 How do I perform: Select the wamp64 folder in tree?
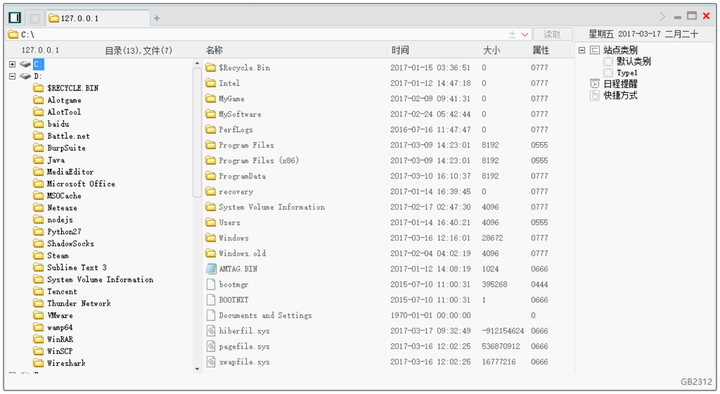(60, 327)
